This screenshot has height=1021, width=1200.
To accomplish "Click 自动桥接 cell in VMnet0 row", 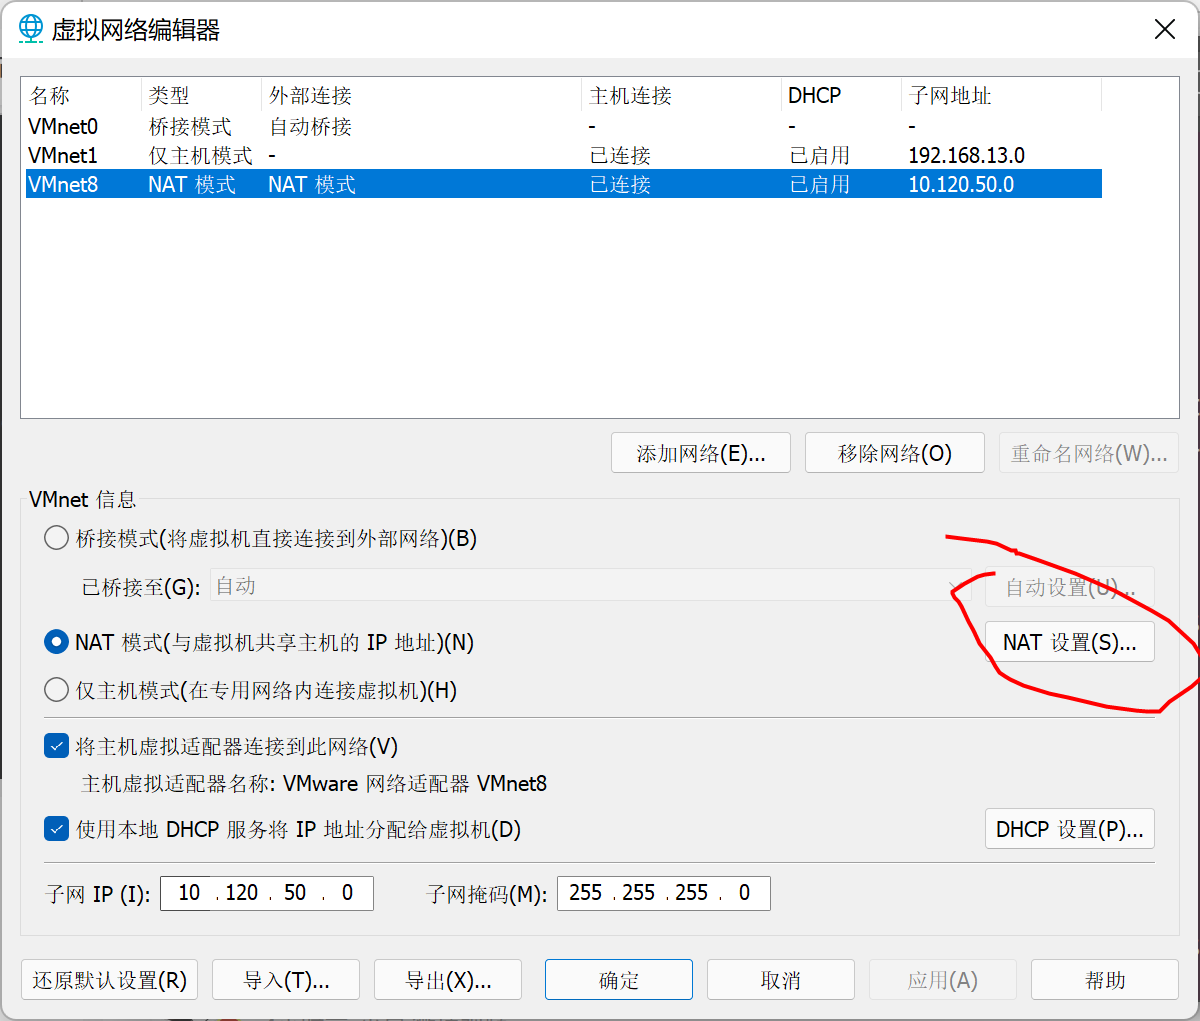I will click(311, 127).
